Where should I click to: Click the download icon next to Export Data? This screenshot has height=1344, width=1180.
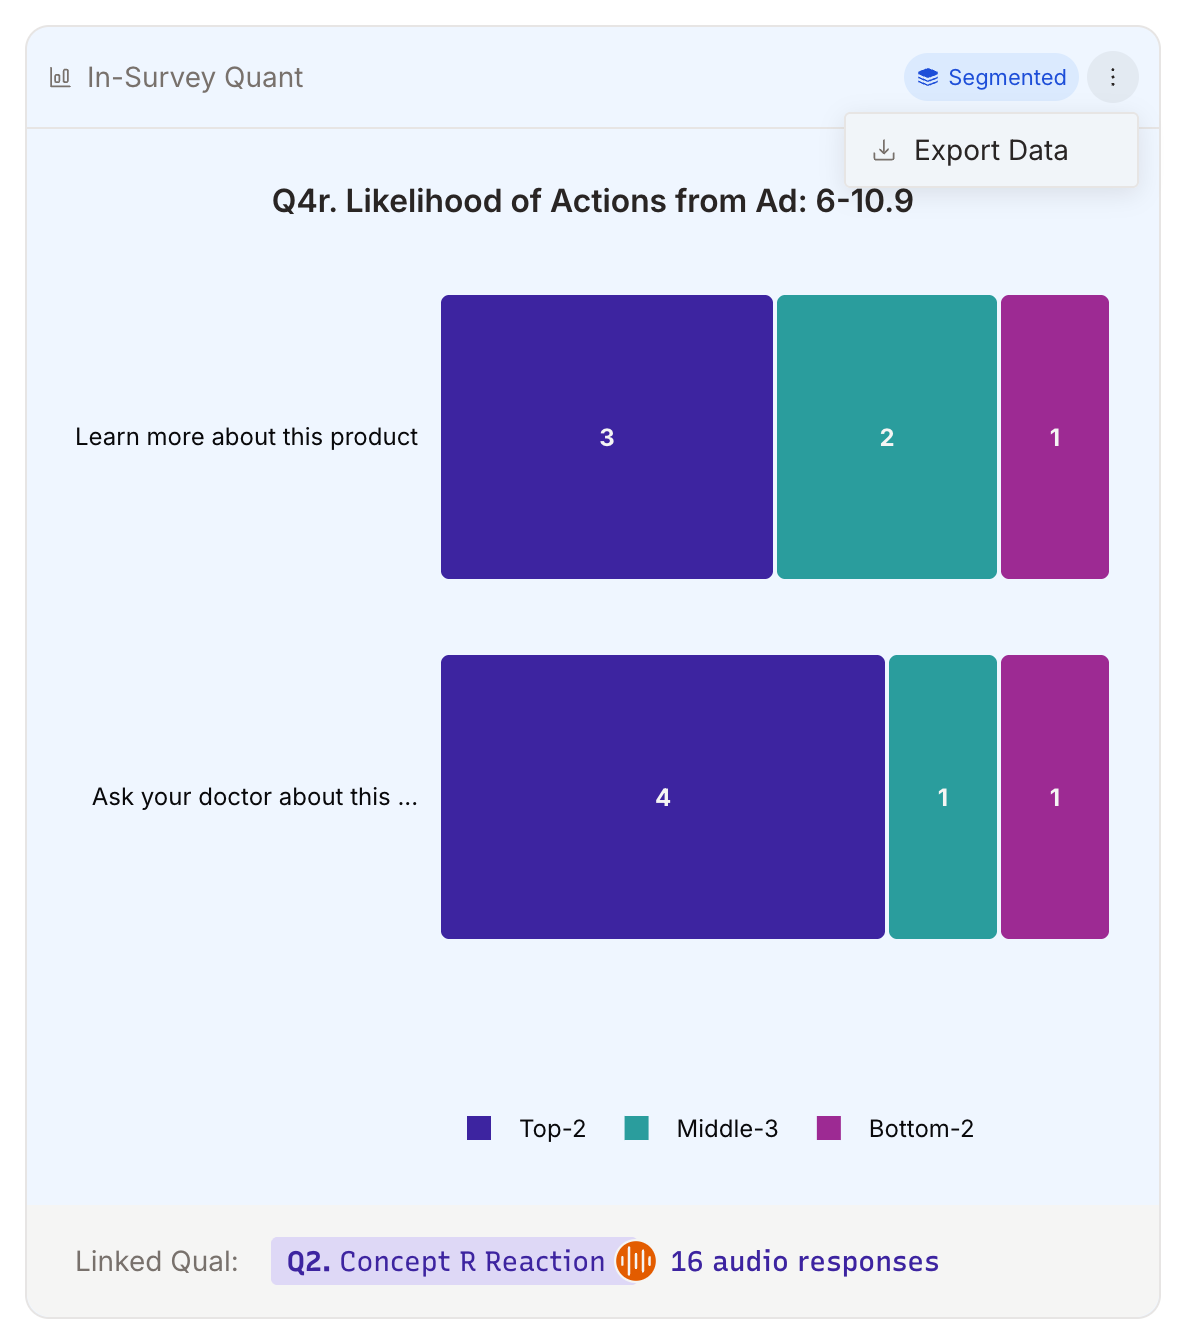884,150
